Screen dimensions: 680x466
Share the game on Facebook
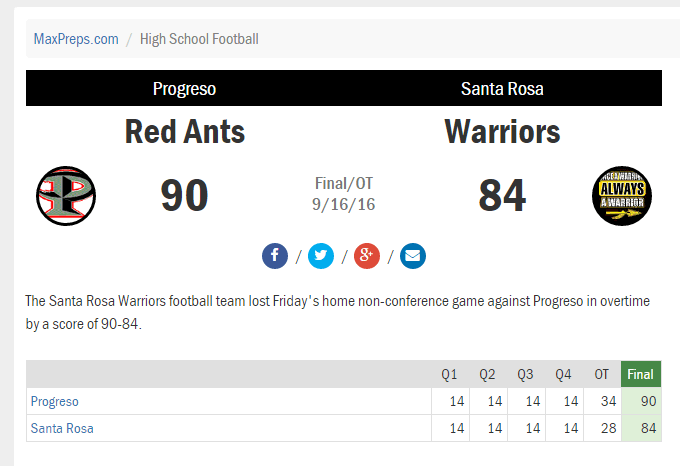coord(275,256)
